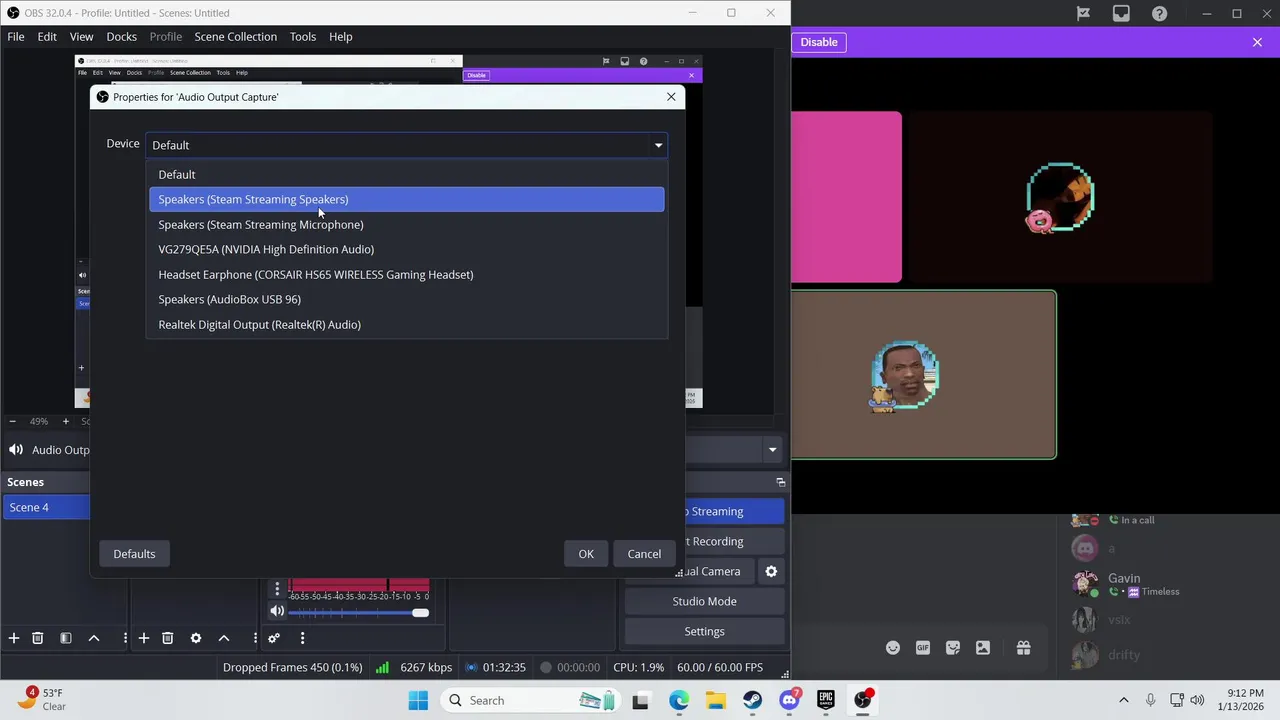
Task: Click the Scenes panel trash icon
Action: (x=38, y=638)
